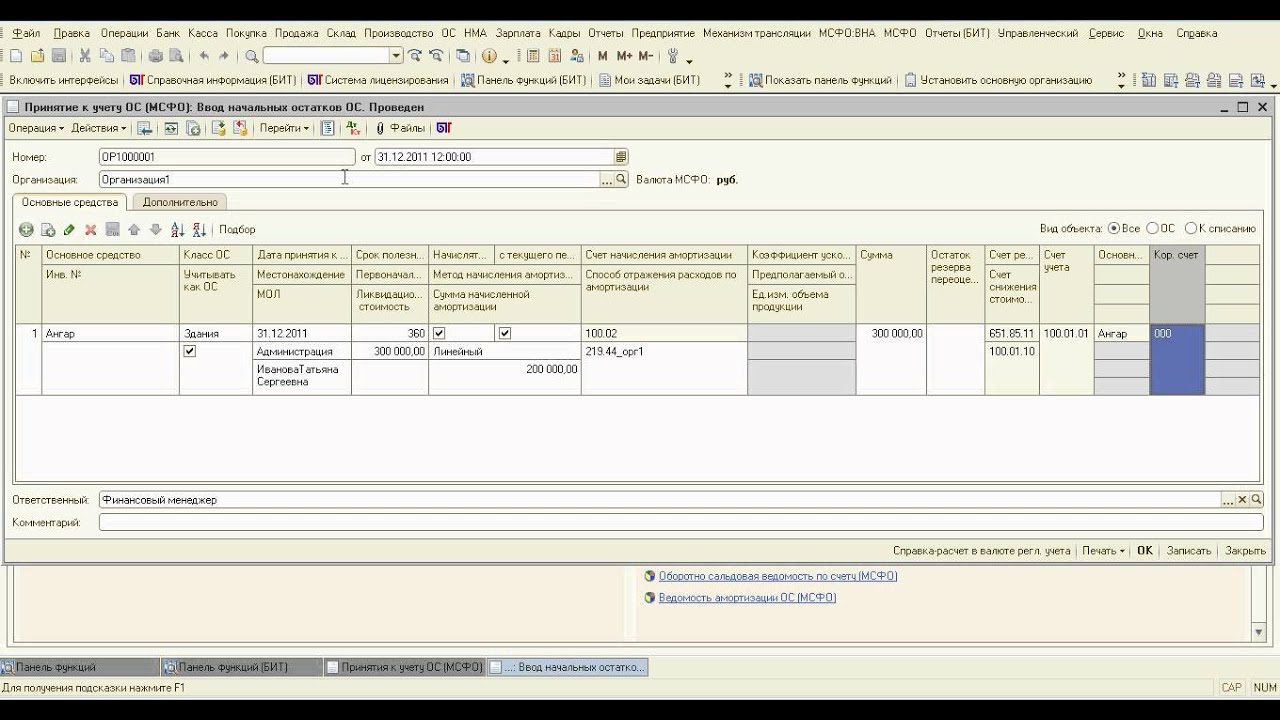Toggle the Начислять амортизацию checkbox in Ангар row
1280x720 pixels.
tap(439, 333)
